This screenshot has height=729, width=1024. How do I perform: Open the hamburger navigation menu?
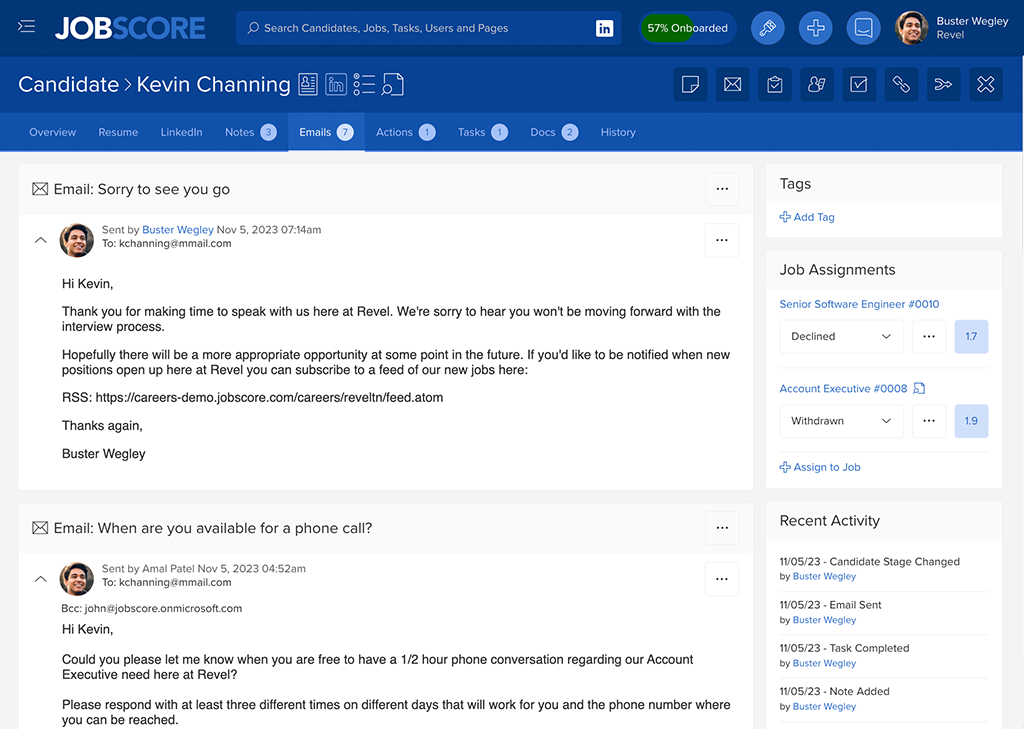click(x=26, y=27)
